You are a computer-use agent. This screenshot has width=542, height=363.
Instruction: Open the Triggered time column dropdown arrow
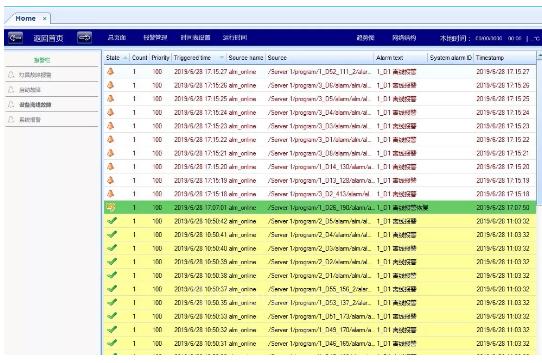[222, 57]
